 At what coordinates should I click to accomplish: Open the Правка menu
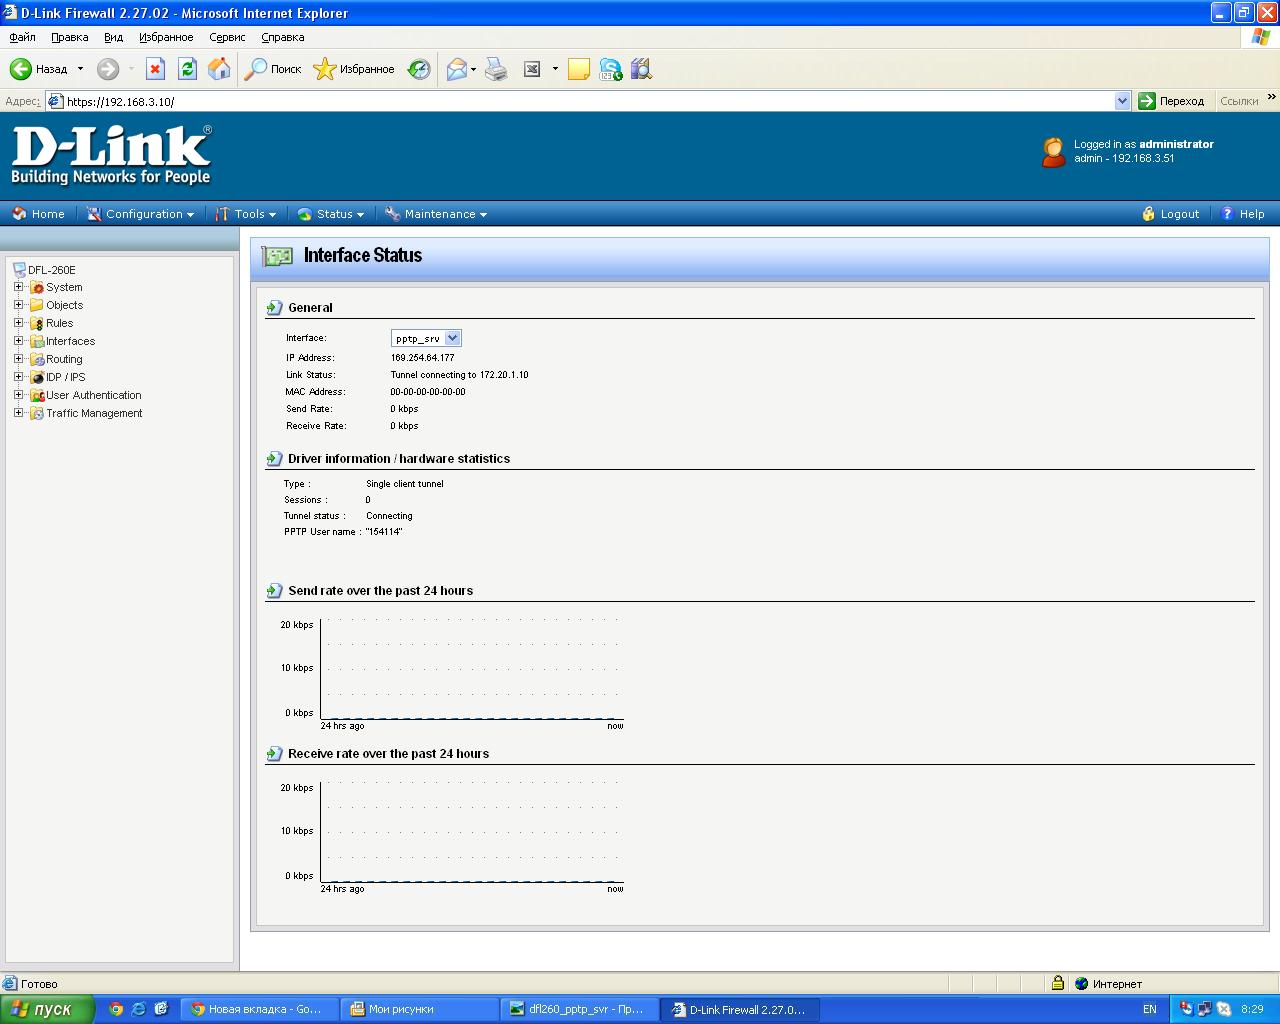coord(70,37)
